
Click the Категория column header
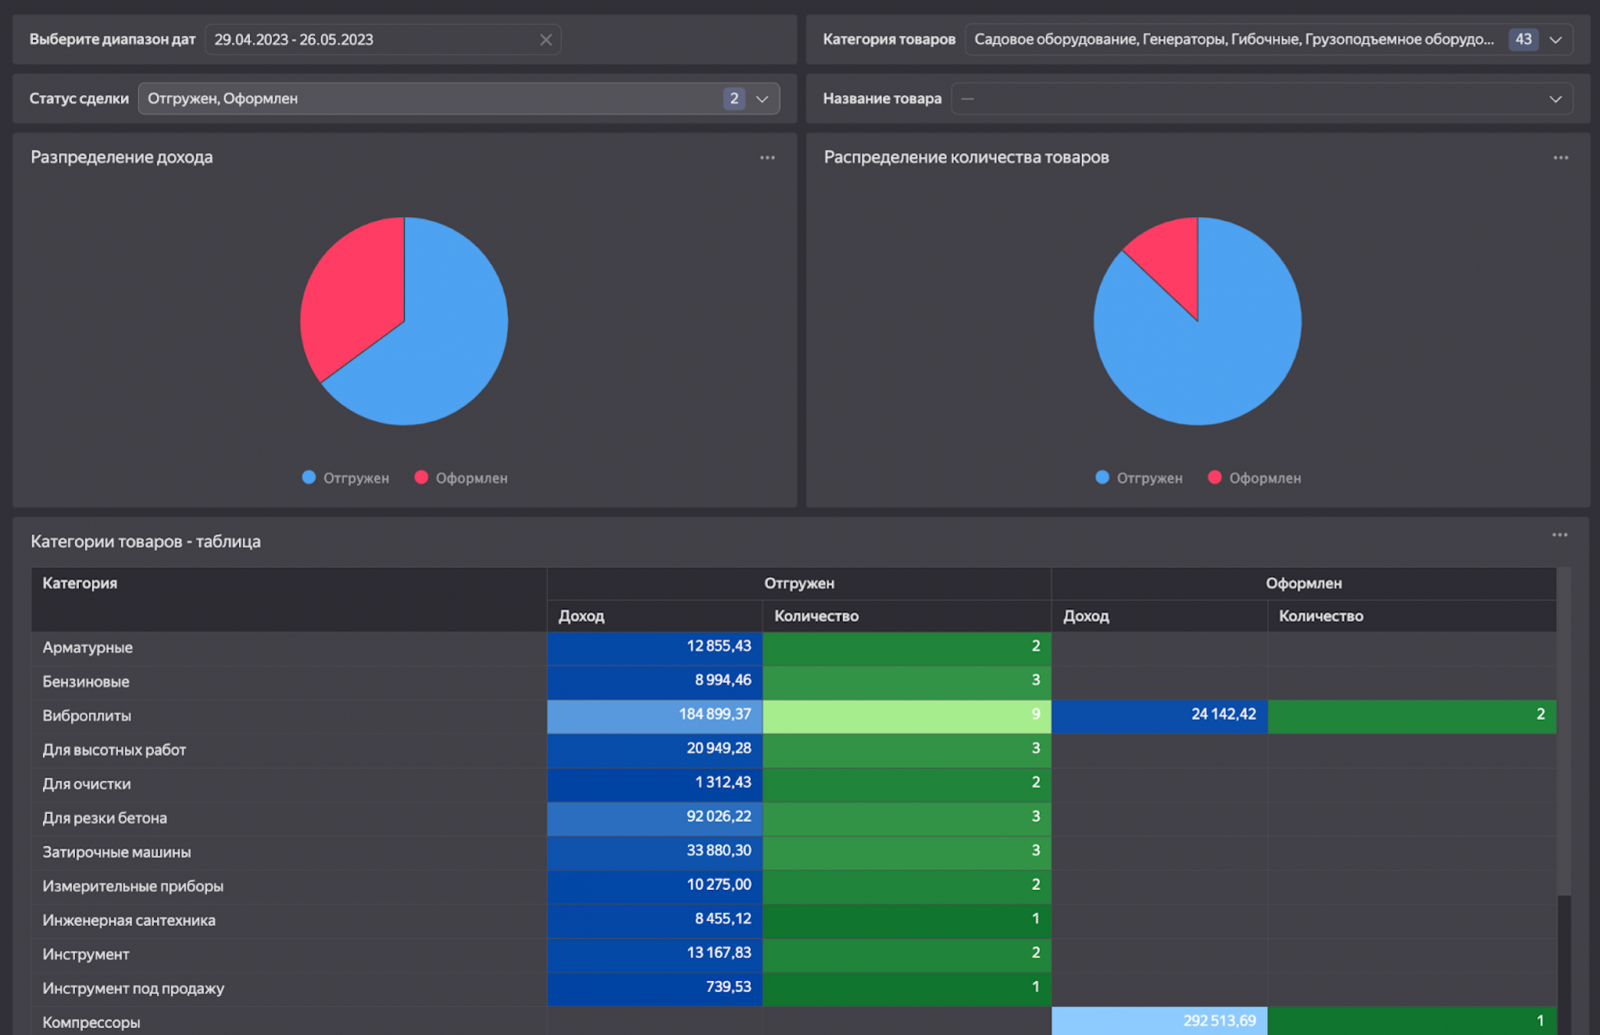point(80,584)
